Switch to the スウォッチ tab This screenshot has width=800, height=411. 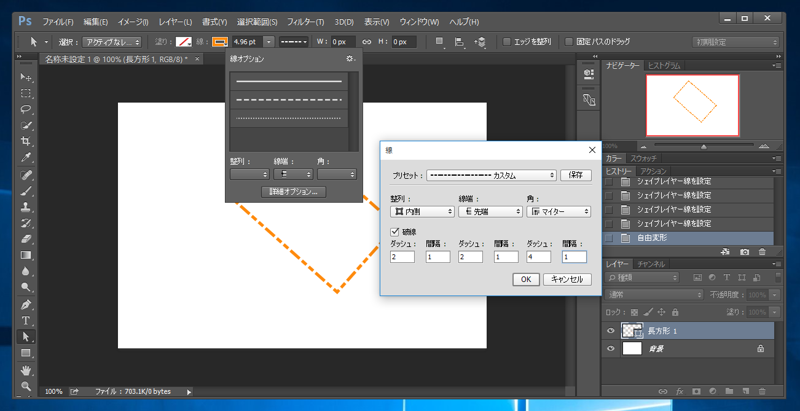(643, 158)
